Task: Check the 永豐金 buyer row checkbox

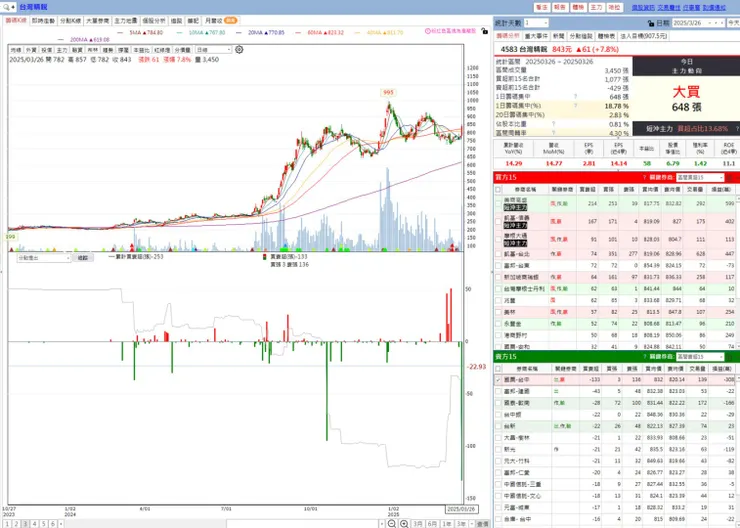Action: (498, 324)
